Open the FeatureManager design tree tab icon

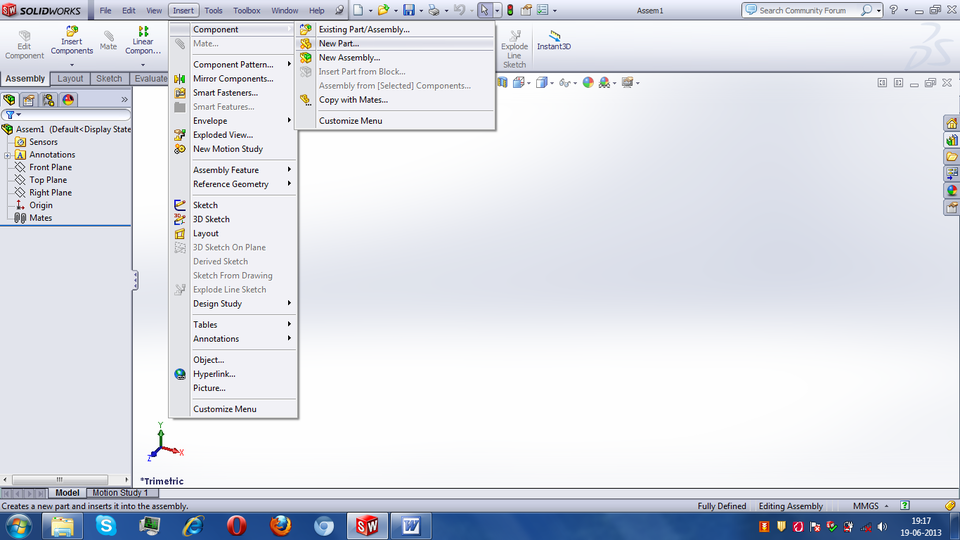(9, 100)
